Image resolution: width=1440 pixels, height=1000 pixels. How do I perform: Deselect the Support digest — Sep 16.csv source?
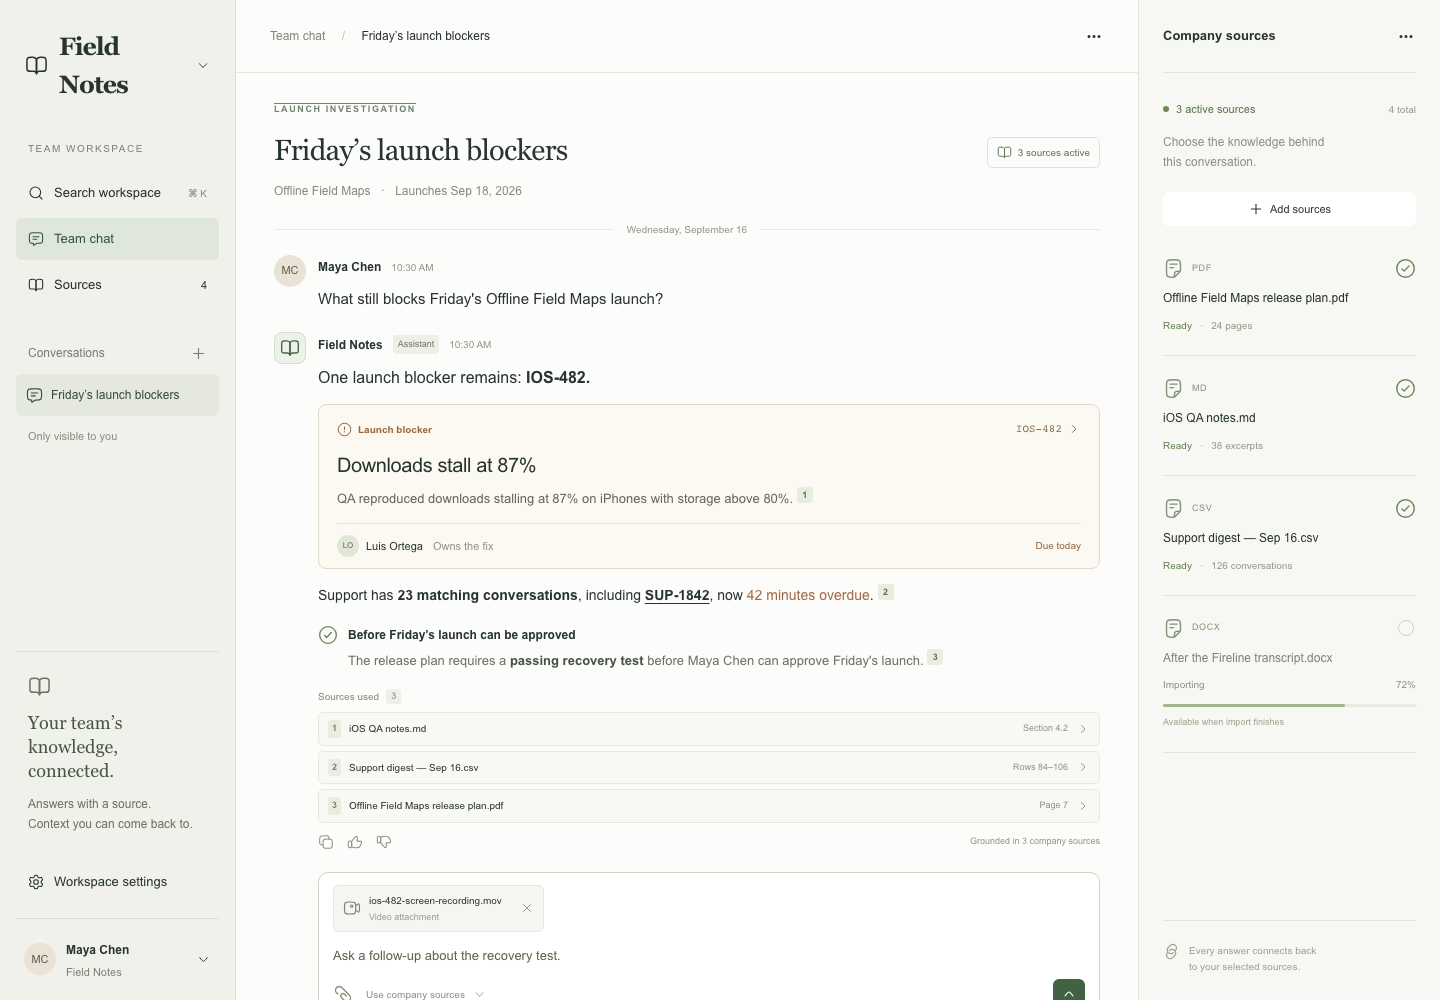pos(1405,508)
